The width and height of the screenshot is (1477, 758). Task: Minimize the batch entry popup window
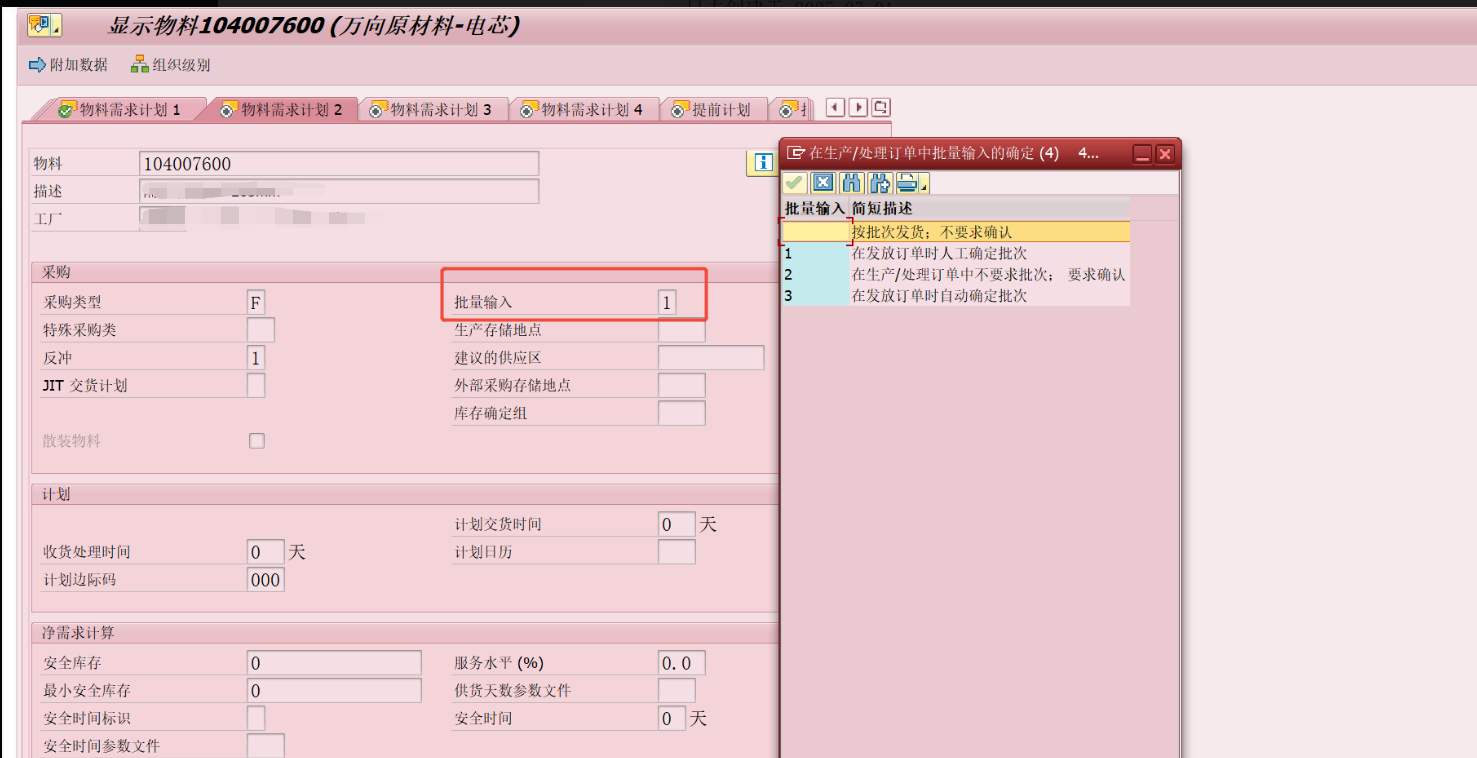click(1141, 154)
